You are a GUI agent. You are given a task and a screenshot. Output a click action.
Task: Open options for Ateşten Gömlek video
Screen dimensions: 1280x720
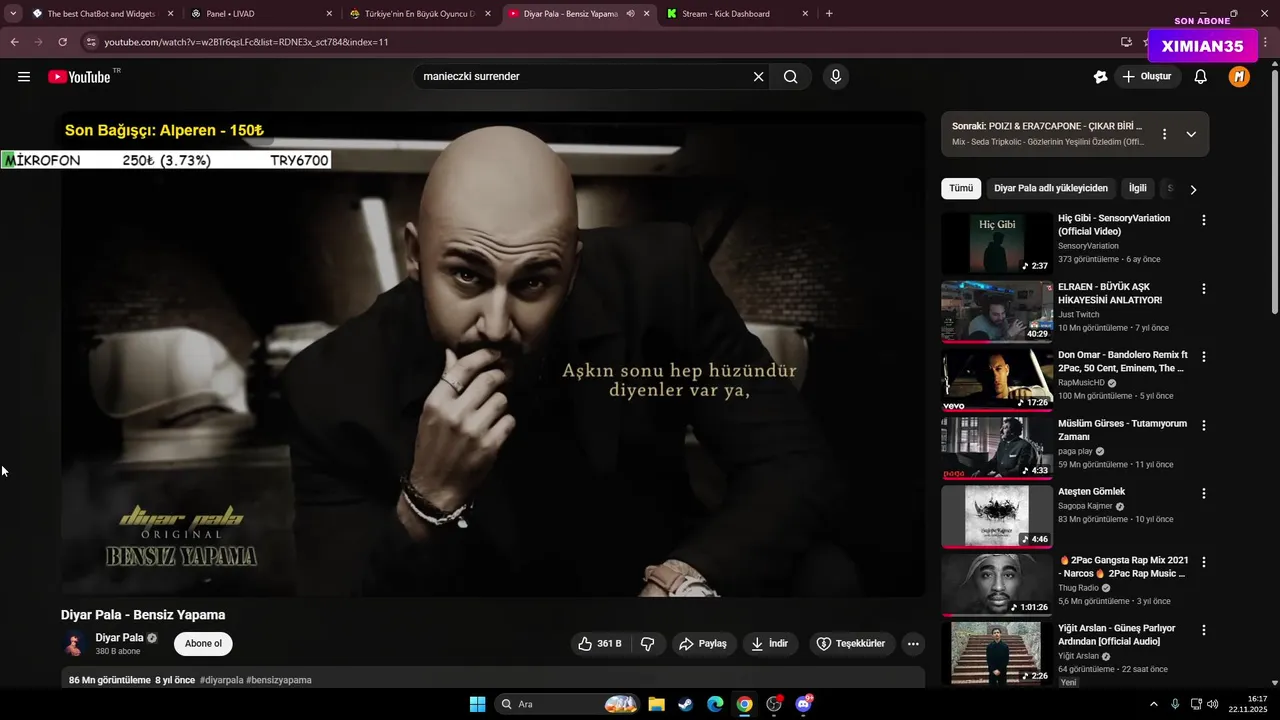pyautogui.click(x=1204, y=494)
